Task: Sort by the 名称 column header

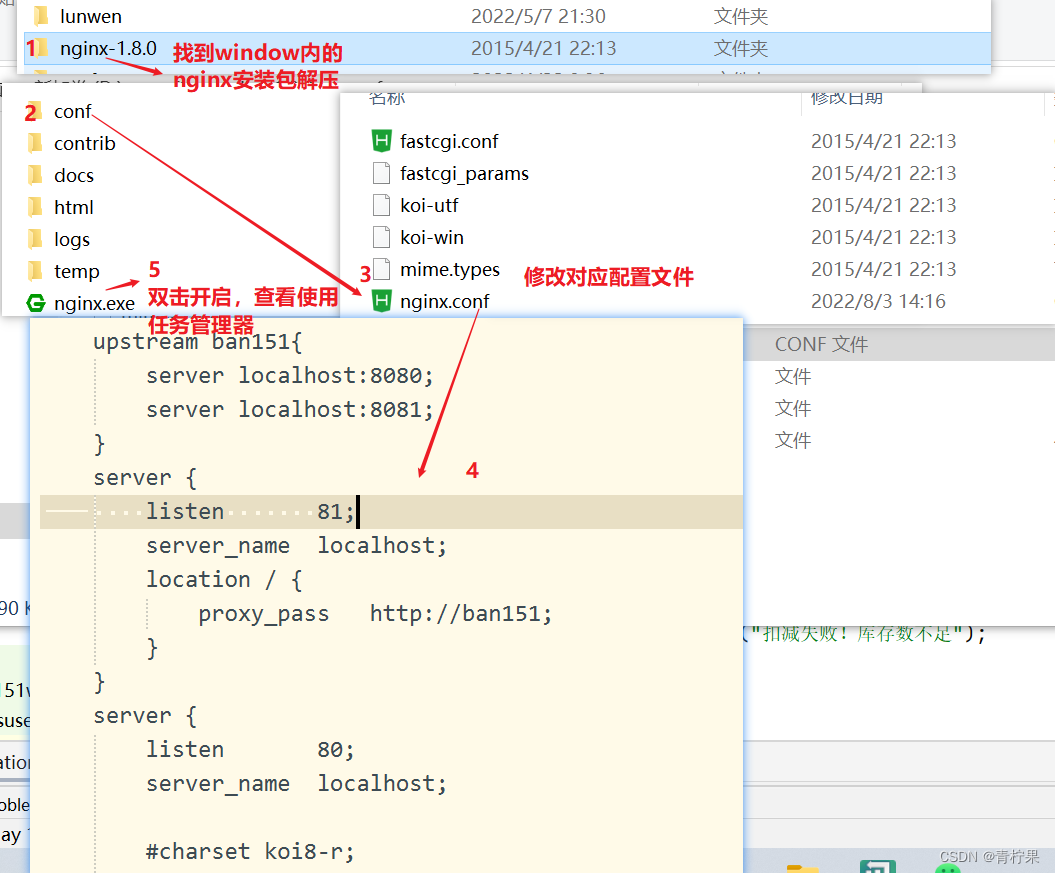Action: [x=387, y=98]
